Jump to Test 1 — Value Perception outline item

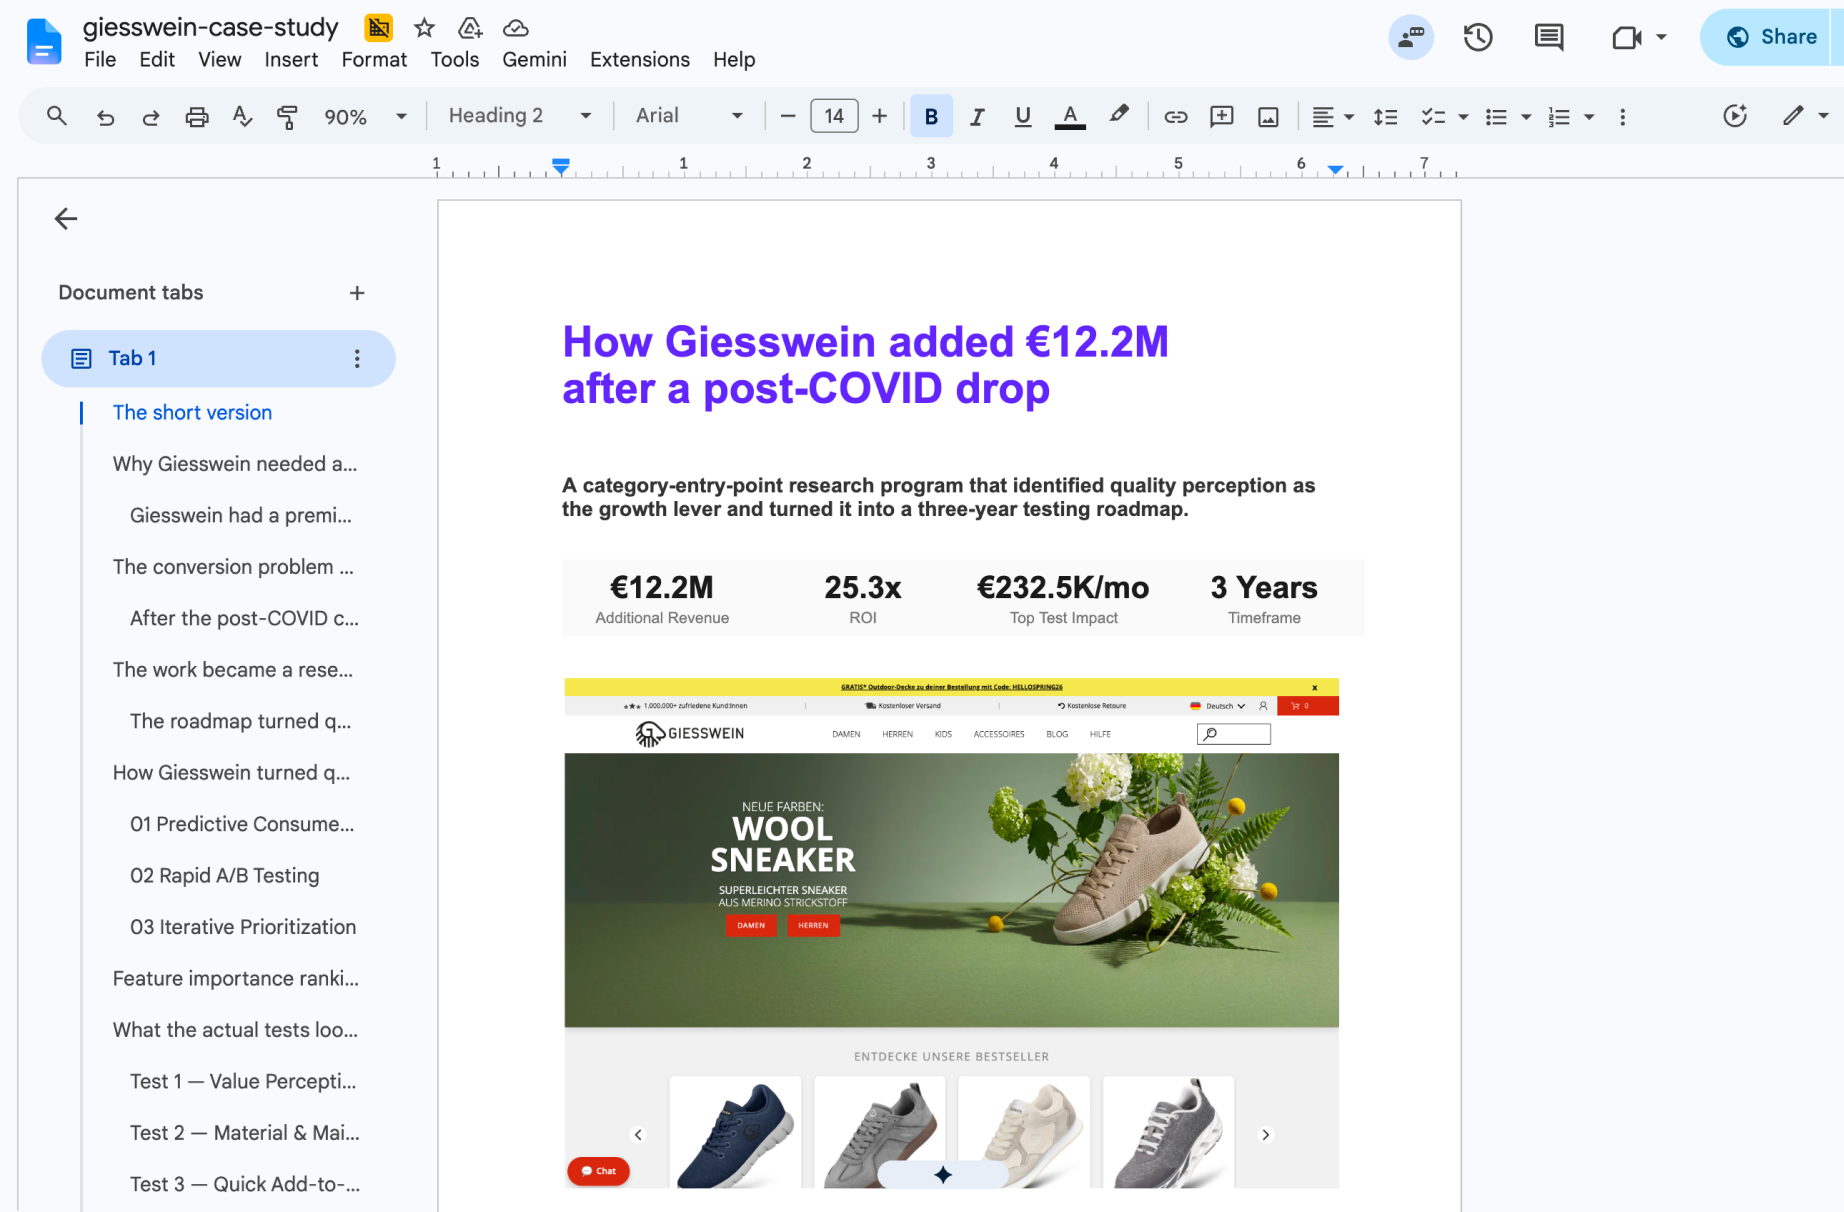[x=243, y=1082]
